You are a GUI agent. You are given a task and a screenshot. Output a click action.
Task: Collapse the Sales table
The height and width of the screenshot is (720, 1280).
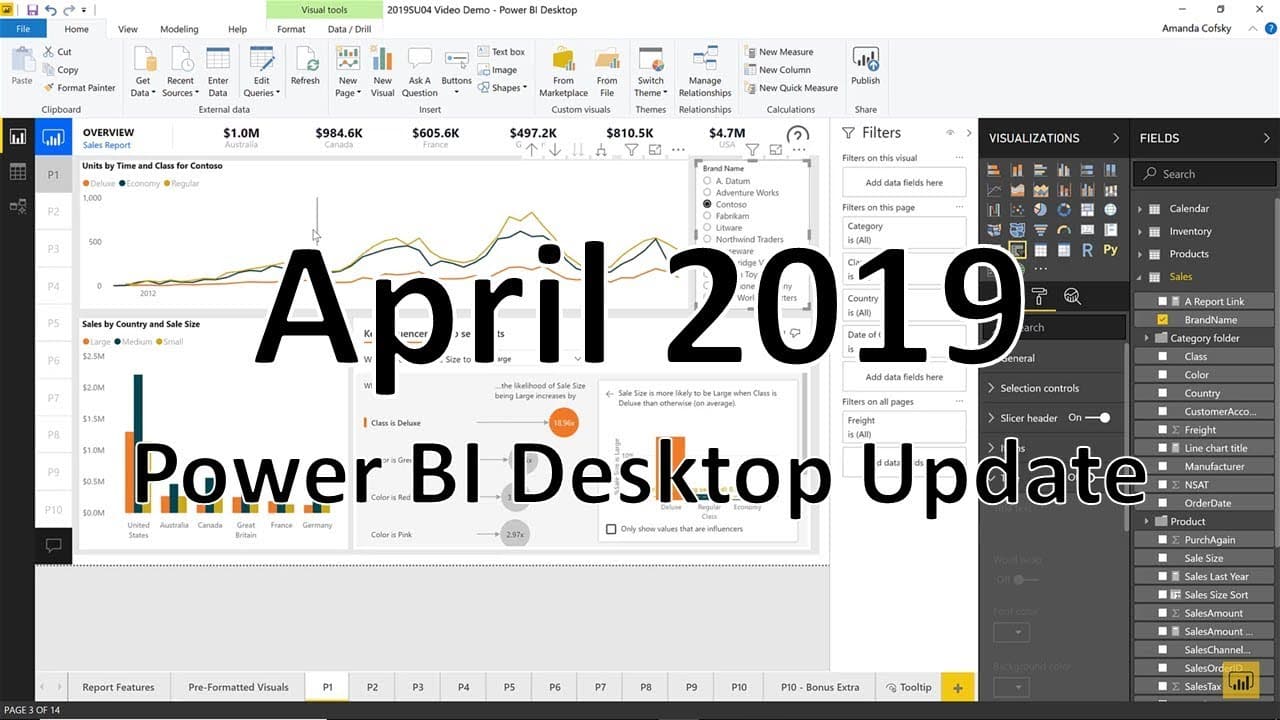click(1140, 277)
